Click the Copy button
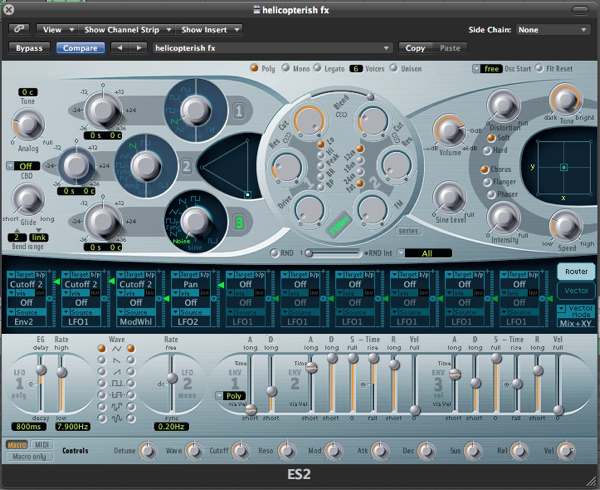The width and height of the screenshot is (600, 490). click(x=415, y=48)
